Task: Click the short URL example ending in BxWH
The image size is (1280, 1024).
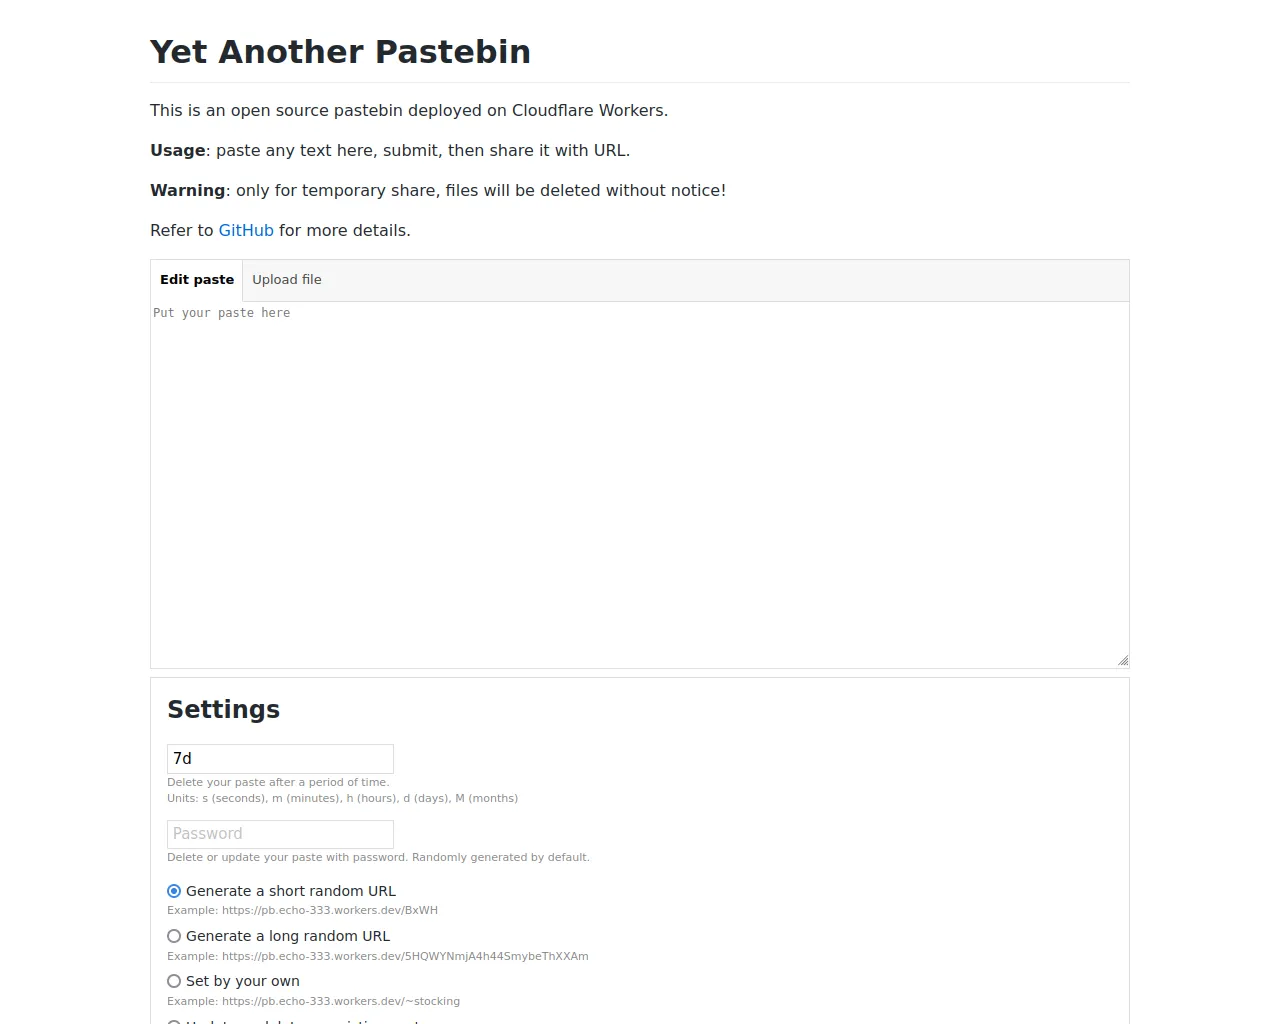Action: 302,911
